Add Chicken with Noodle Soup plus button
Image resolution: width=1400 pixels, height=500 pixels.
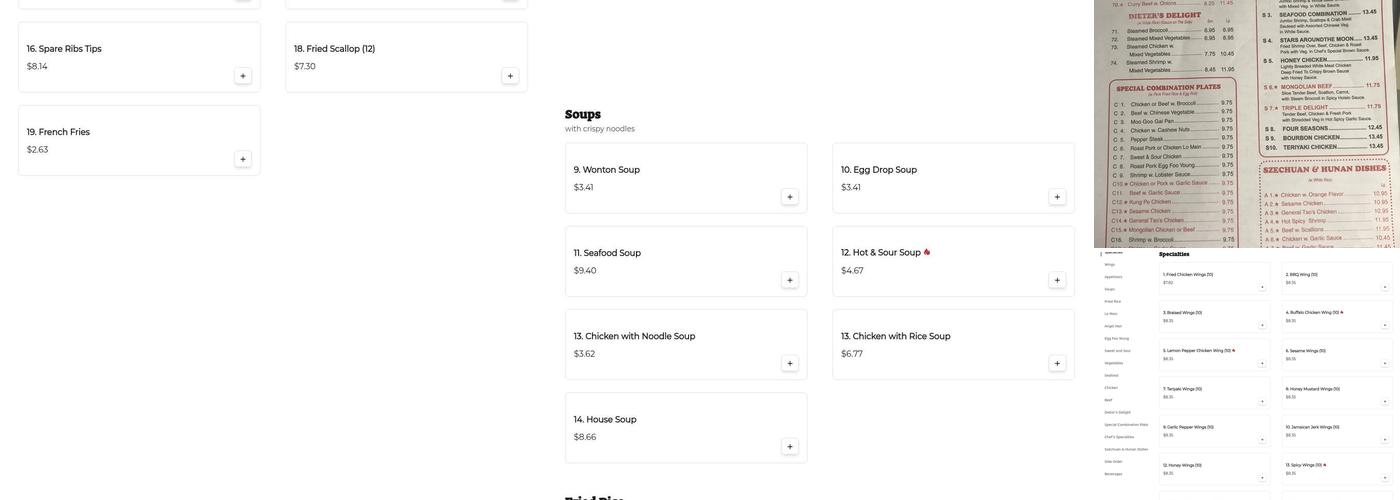[x=790, y=364]
